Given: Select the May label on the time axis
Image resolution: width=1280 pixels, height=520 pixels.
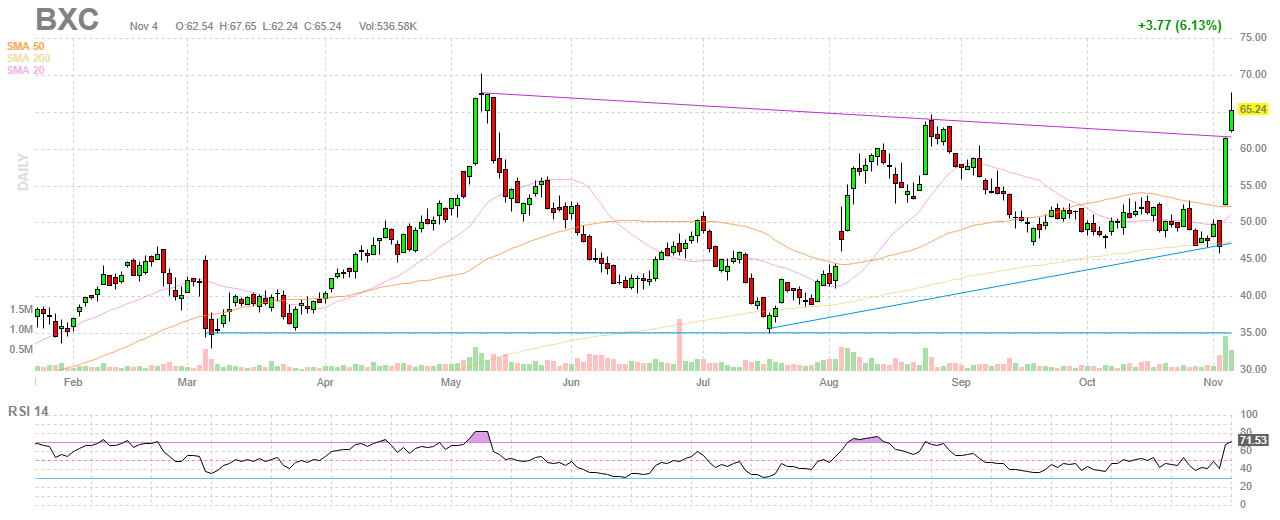Looking at the screenshot, I should 450,382.
